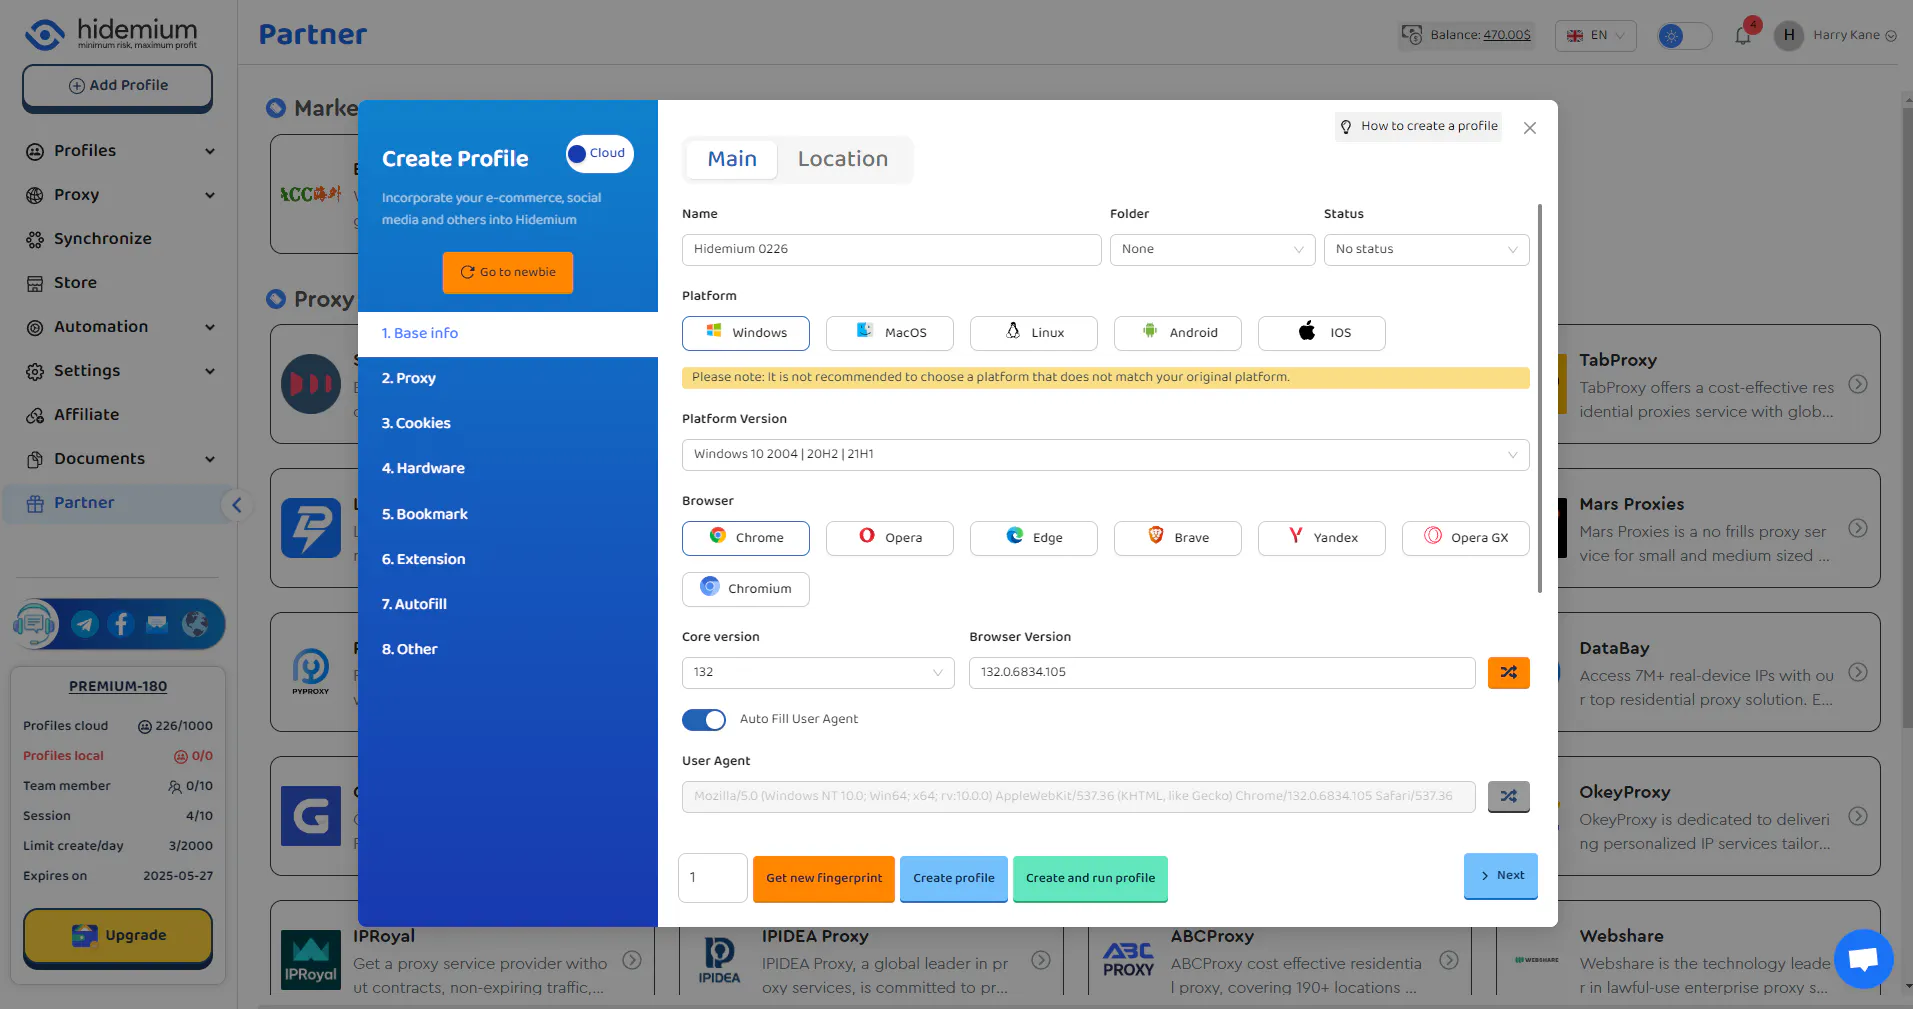Click the email envelope social icon
The height and width of the screenshot is (1009, 1913).
pos(157,625)
